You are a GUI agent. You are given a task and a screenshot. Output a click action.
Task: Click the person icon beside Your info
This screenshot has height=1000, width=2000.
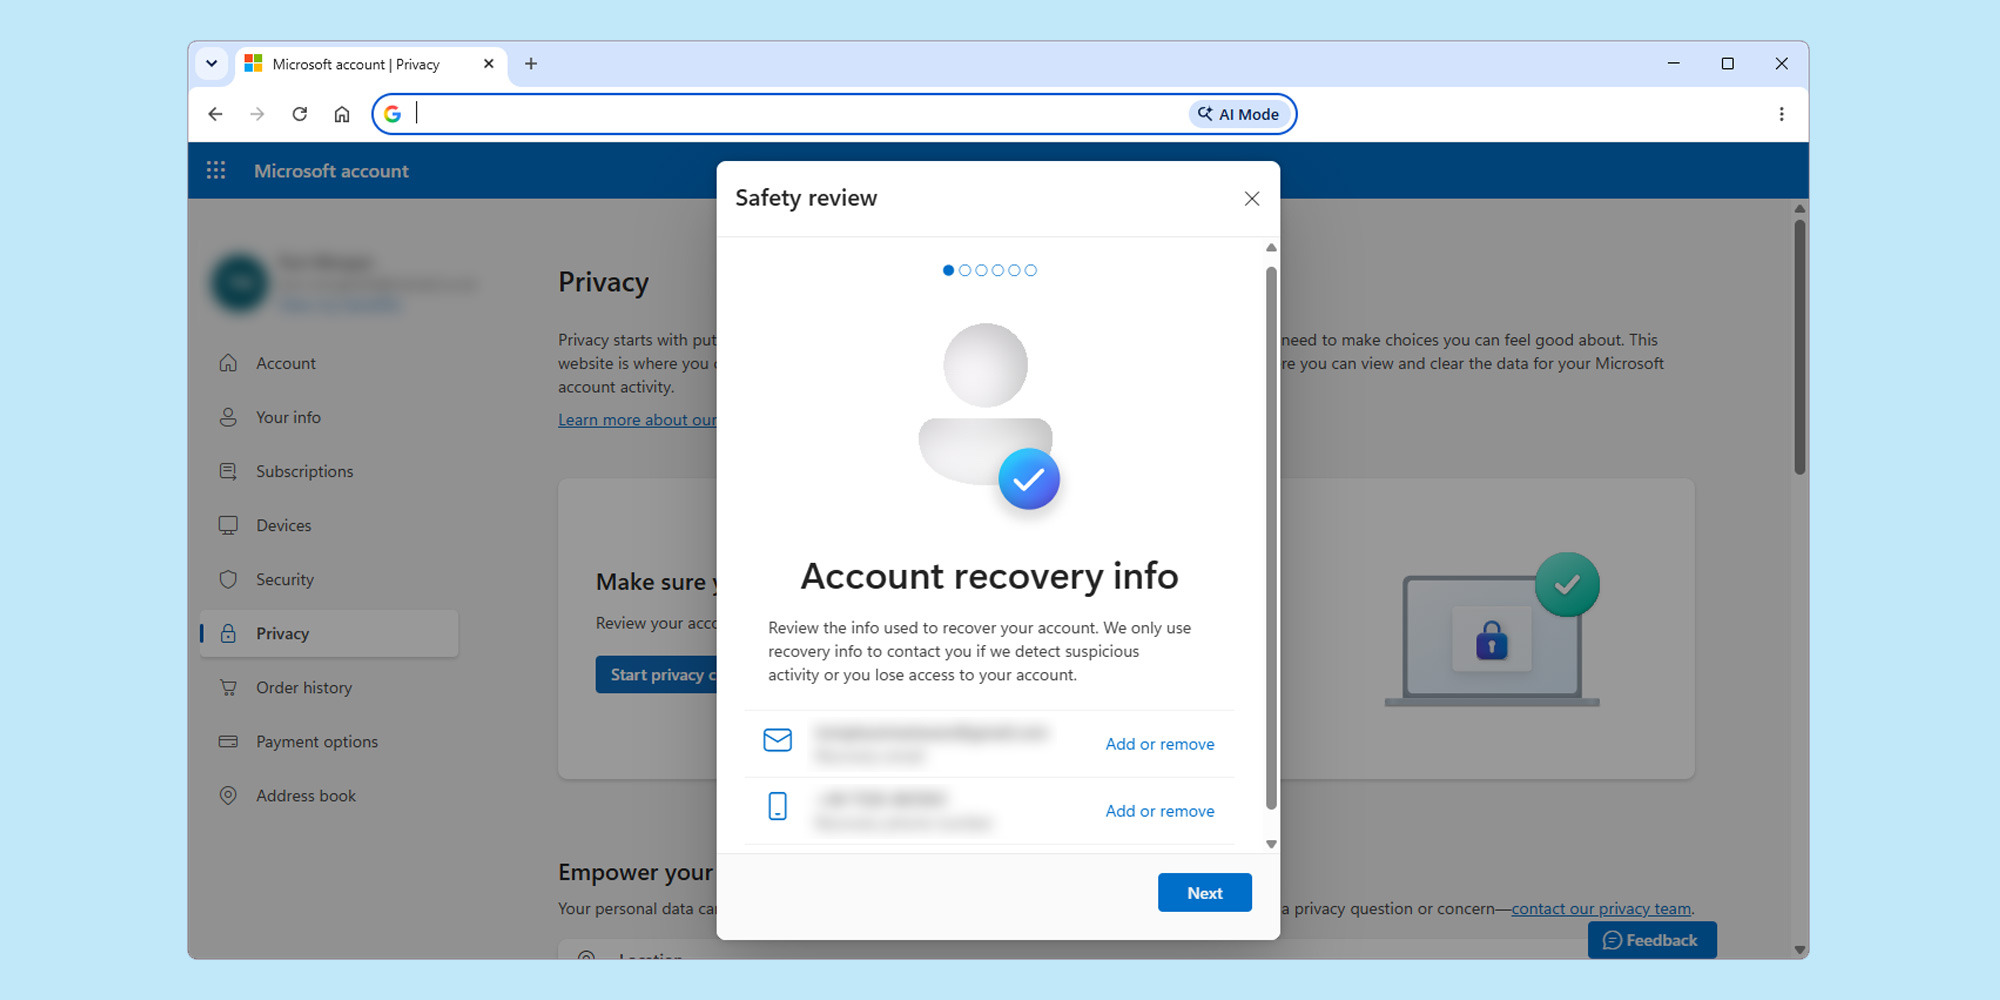click(x=228, y=417)
